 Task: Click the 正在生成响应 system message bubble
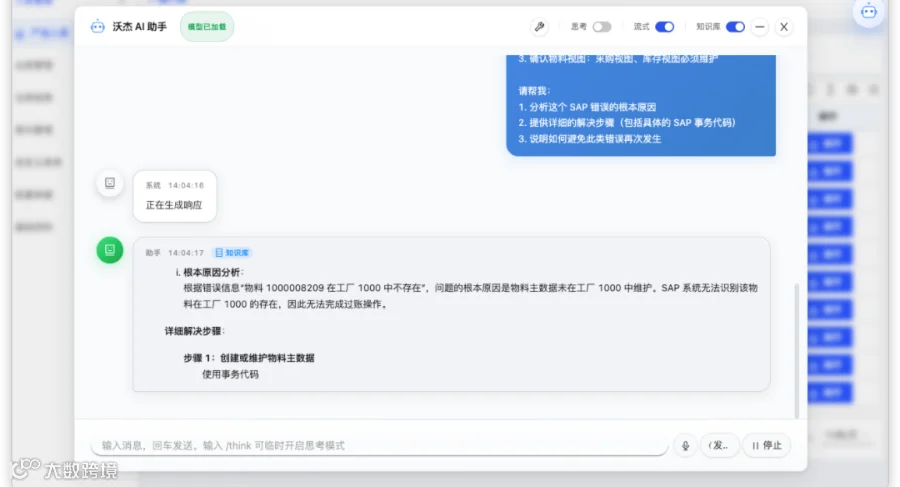pyautogui.click(x=174, y=196)
